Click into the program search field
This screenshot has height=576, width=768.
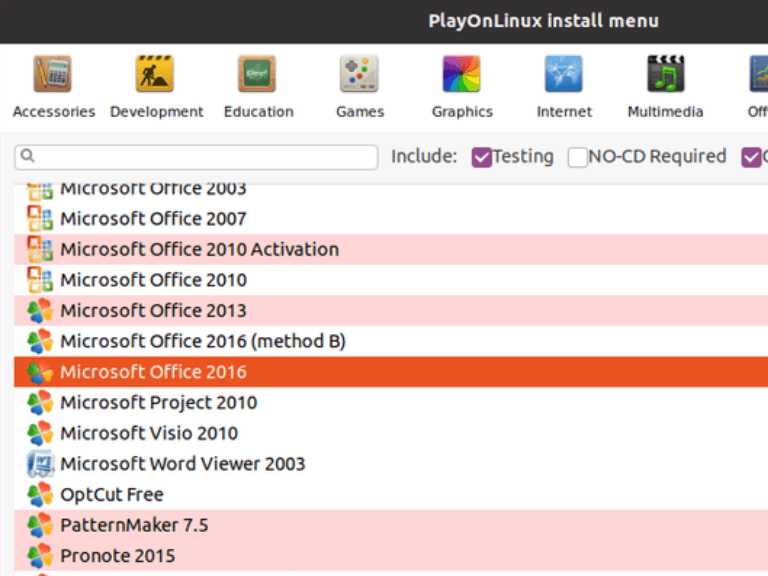[x=196, y=157]
